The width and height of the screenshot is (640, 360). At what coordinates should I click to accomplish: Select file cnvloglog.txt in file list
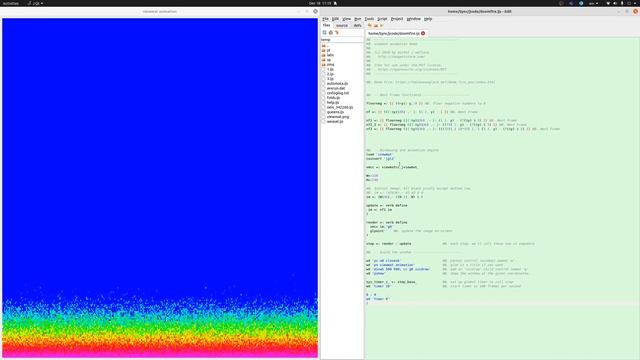point(336,93)
